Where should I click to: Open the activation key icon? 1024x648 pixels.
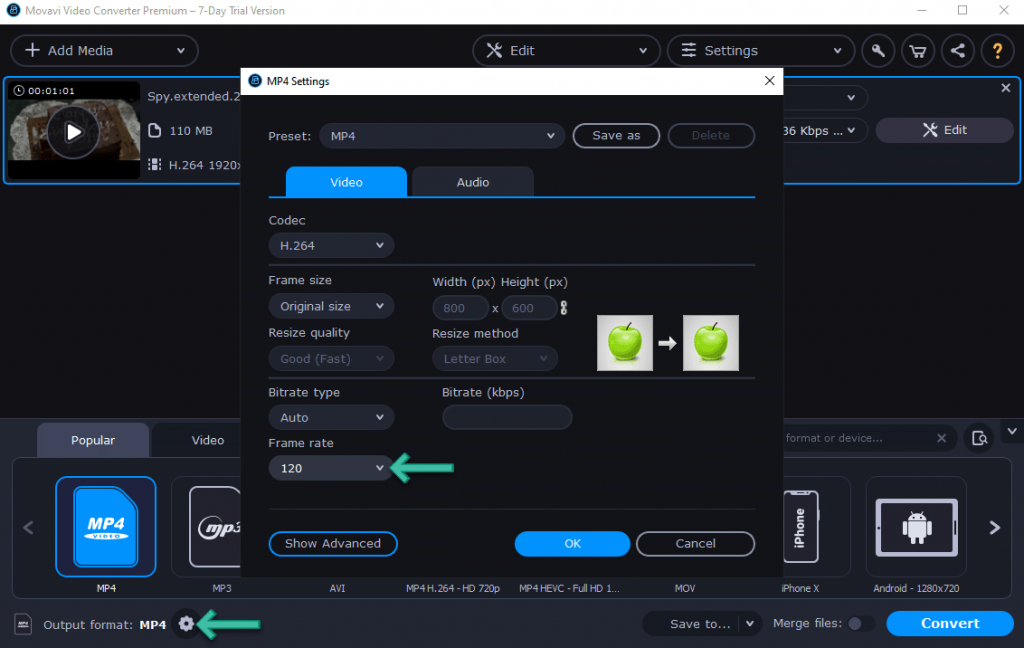coord(877,50)
